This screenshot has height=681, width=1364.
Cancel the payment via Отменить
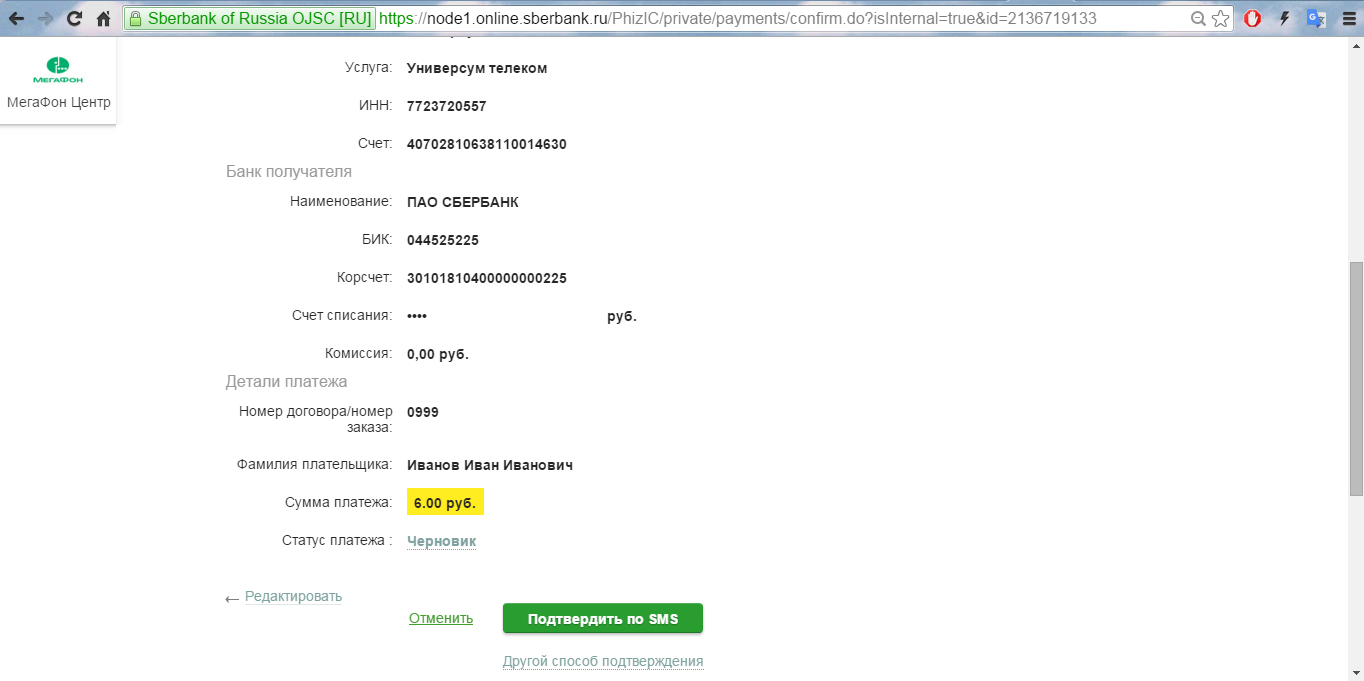(x=441, y=618)
